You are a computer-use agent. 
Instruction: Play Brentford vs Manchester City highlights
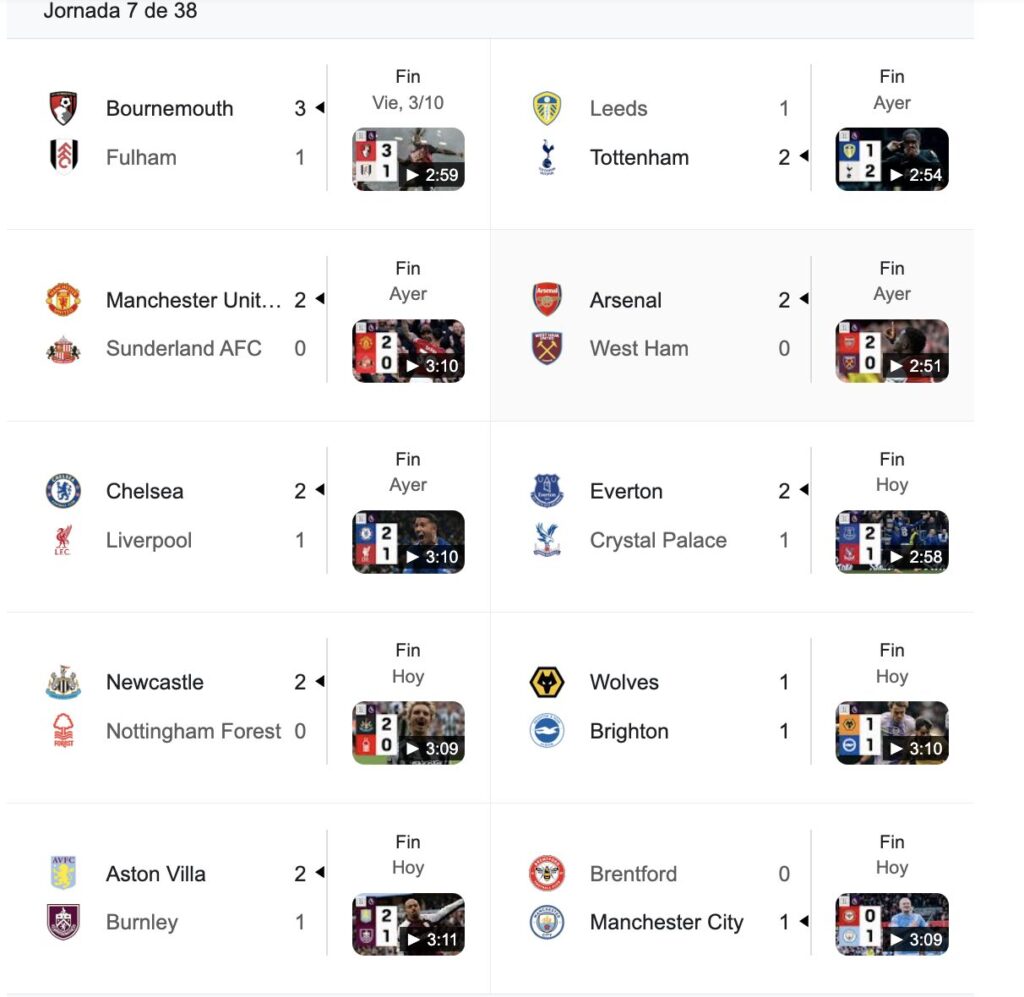892,924
